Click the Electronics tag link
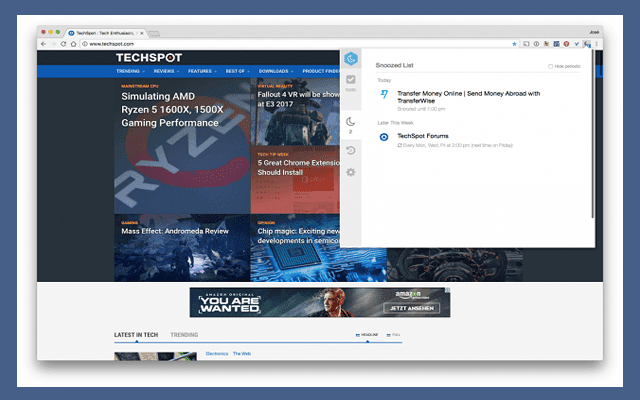This screenshot has width=640, height=400. pos(217,353)
